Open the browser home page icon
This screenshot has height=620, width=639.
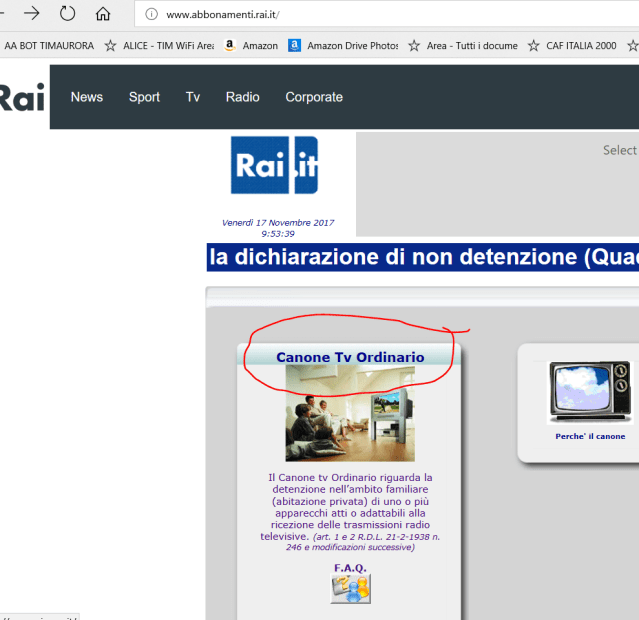(103, 14)
